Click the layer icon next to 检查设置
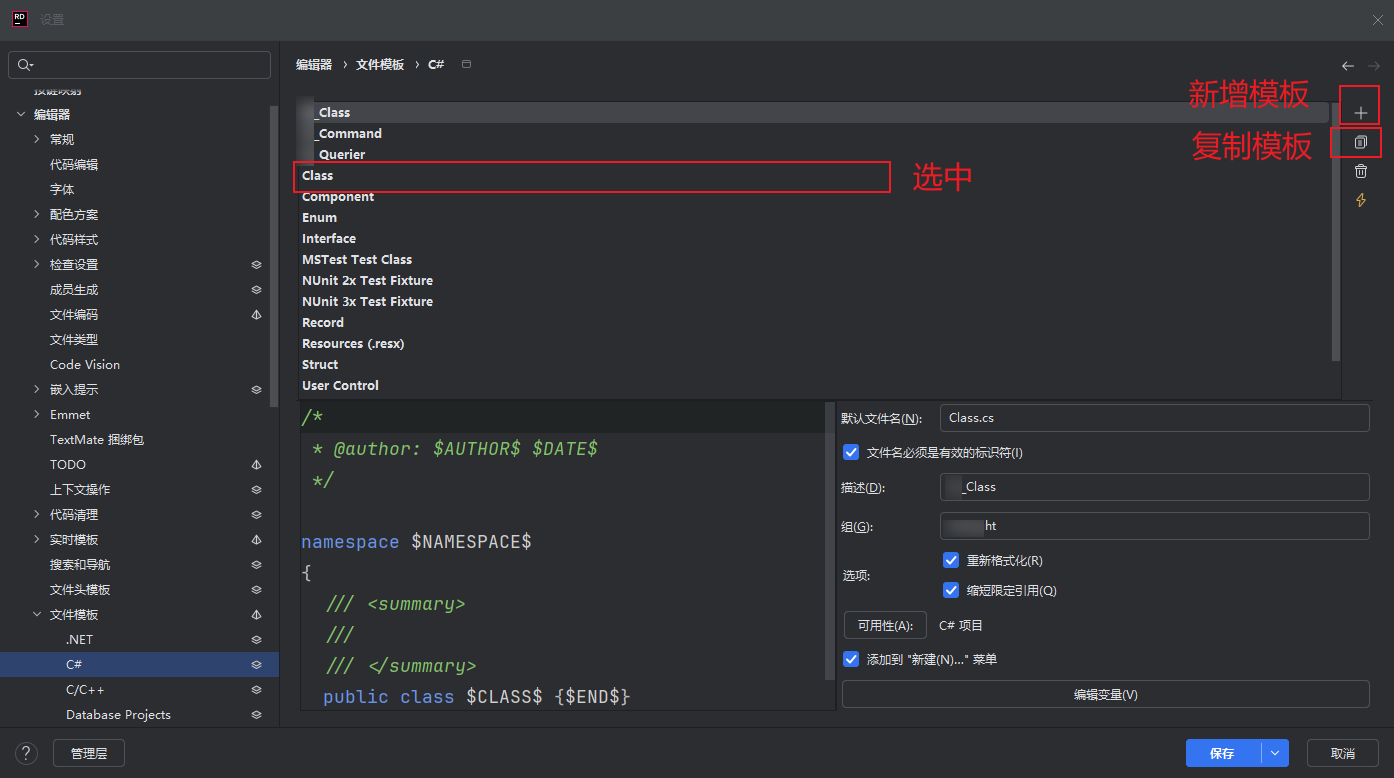Viewport: 1394px width, 778px height. click(256, 265)
